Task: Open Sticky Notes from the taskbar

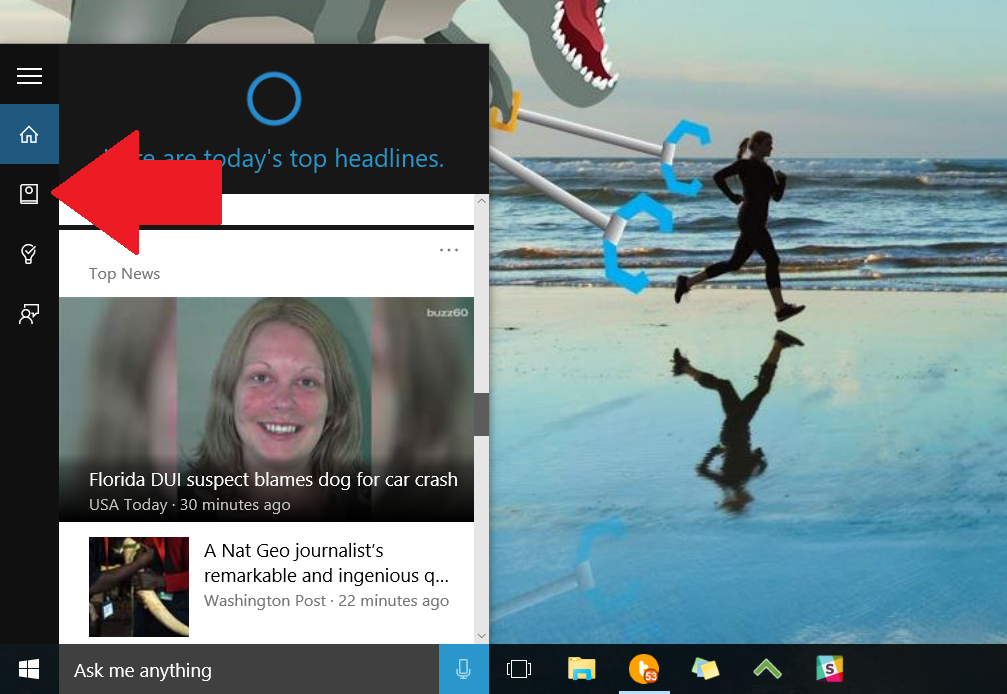Action: tap(704, 670)
